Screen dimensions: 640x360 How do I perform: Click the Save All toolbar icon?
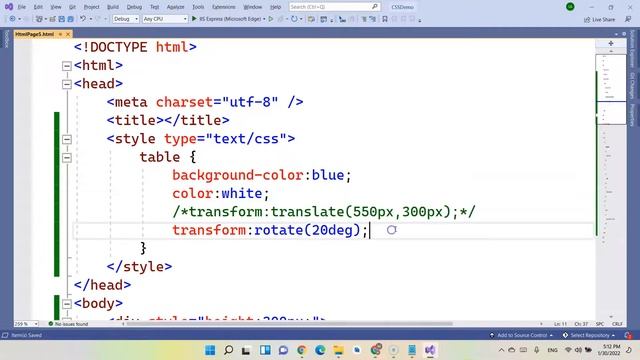[x=71, y=19]
